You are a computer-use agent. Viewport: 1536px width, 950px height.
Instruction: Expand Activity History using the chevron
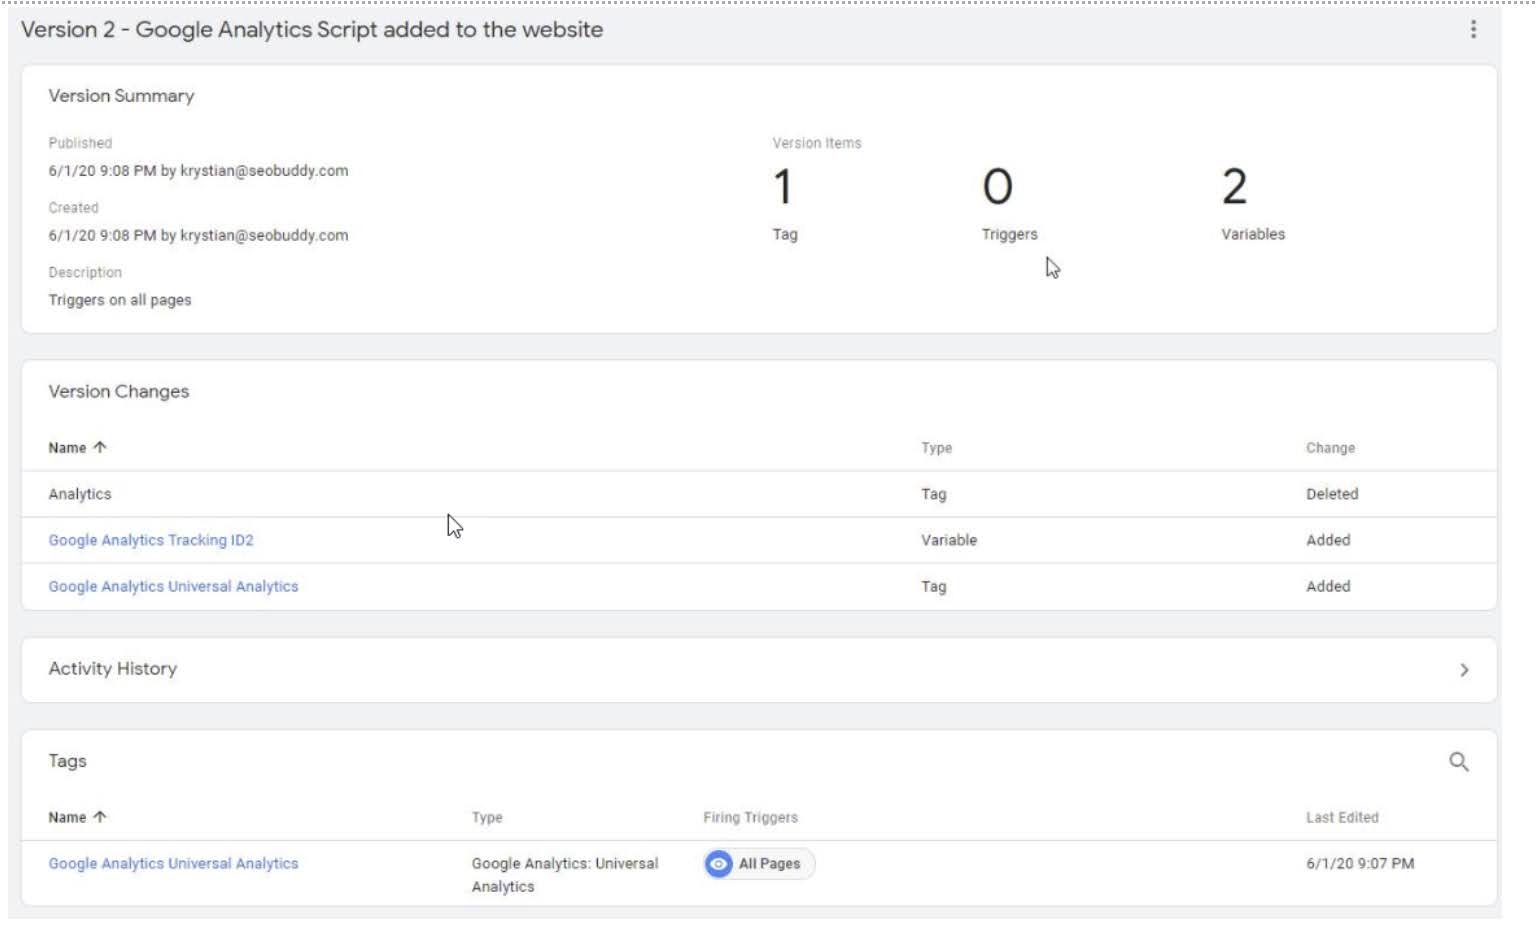coord(1464,670)
